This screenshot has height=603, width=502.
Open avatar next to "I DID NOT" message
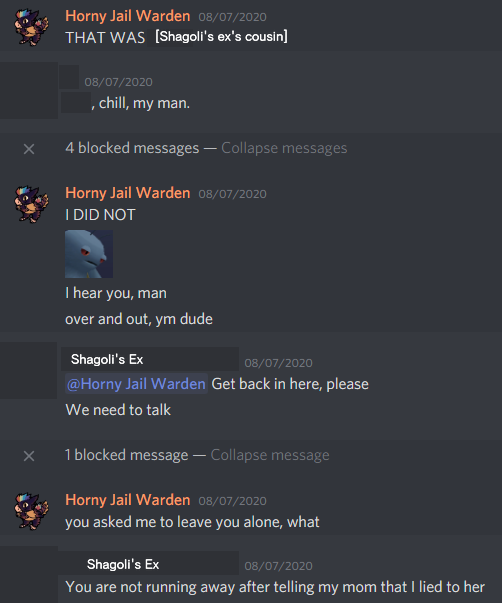[x=32, y=204]
